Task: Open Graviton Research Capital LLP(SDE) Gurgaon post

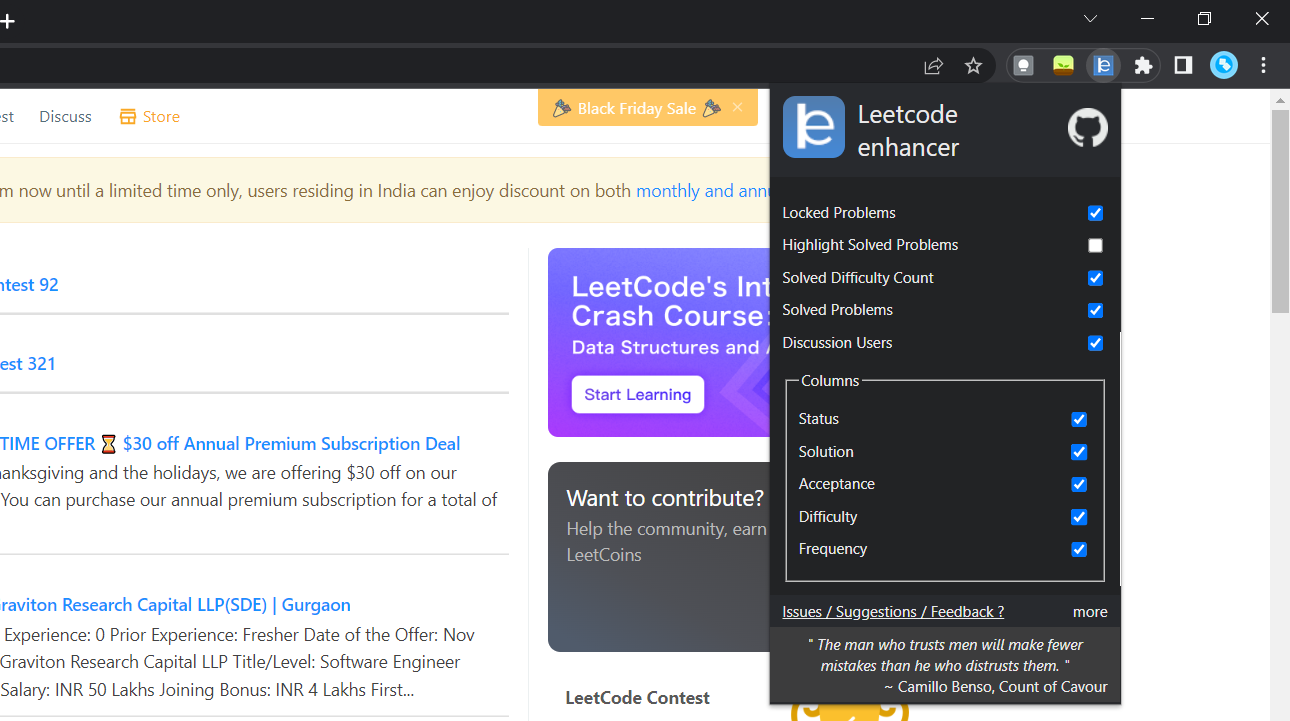Action: pos(175,605)
